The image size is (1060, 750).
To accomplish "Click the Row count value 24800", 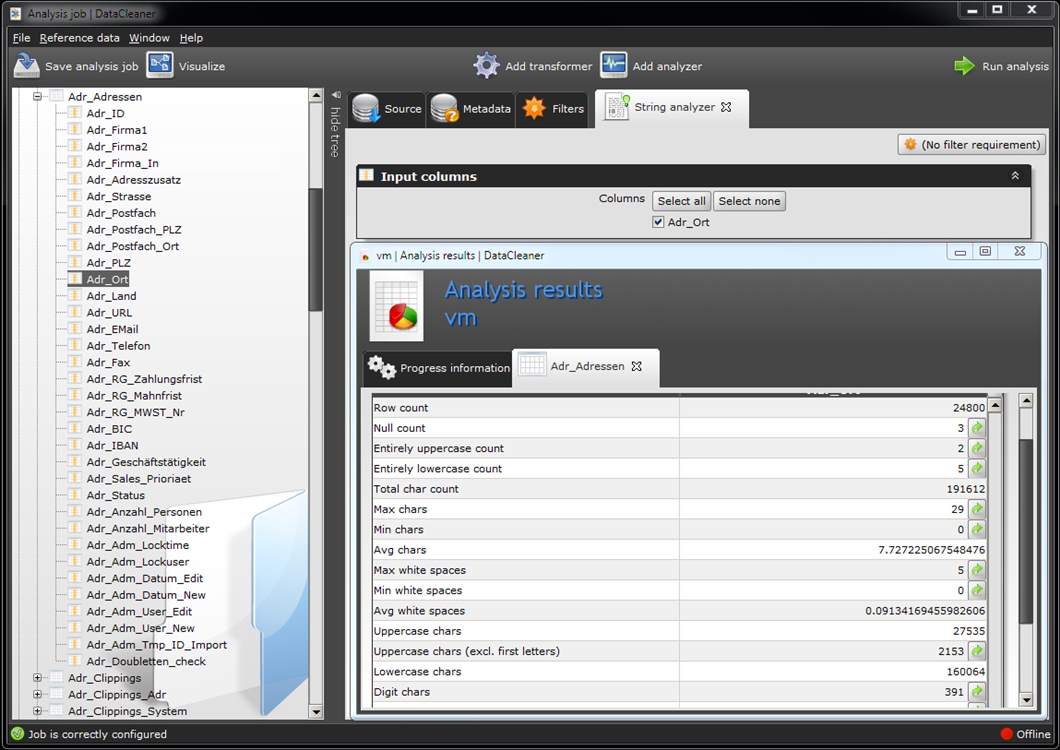I will click(969, 408).
